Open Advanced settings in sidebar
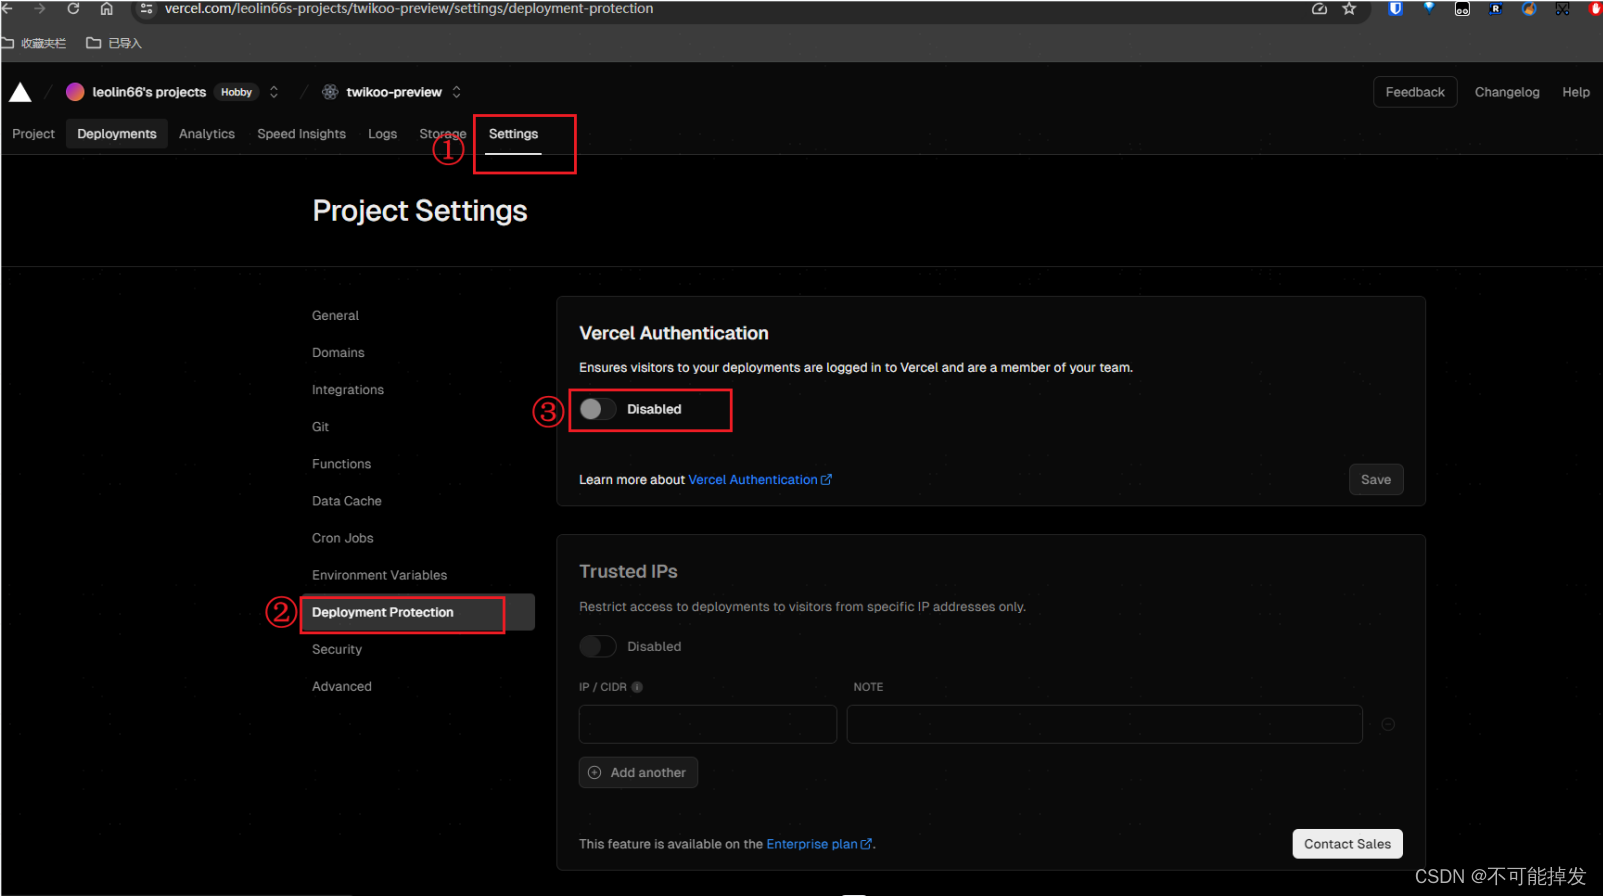 [x=342, y=686]
